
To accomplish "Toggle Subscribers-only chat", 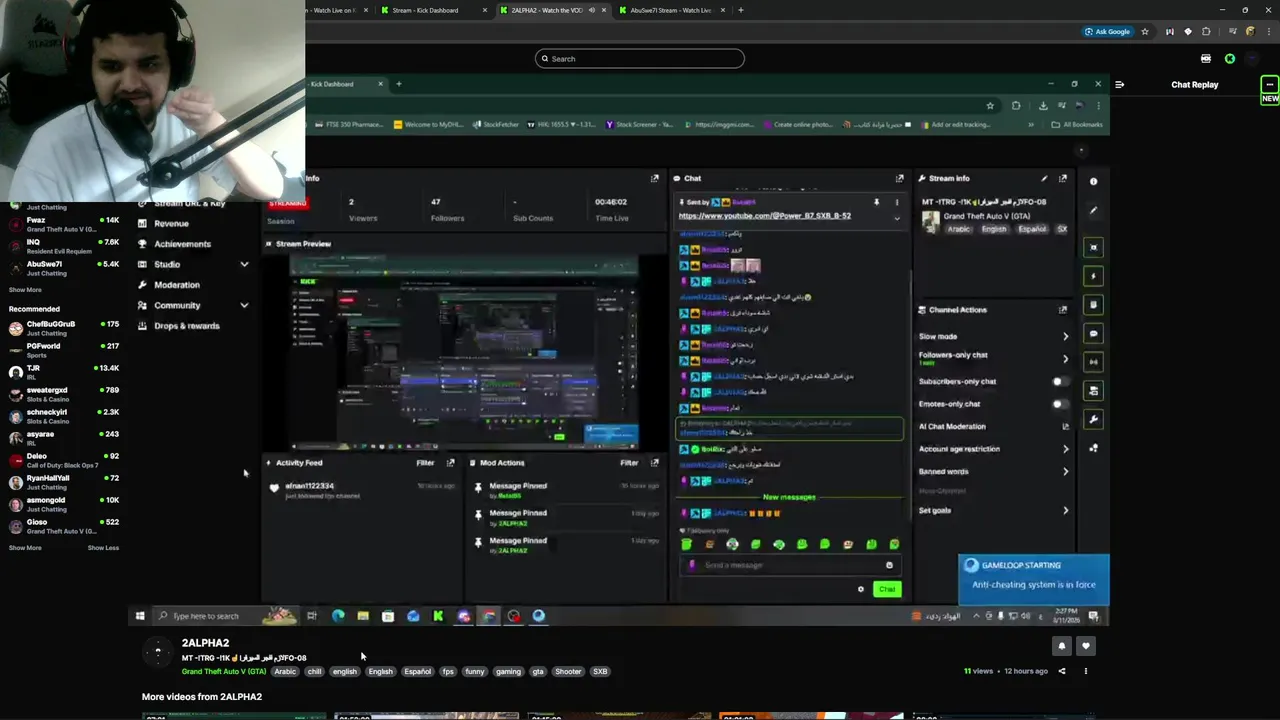I will point(1059,381).
